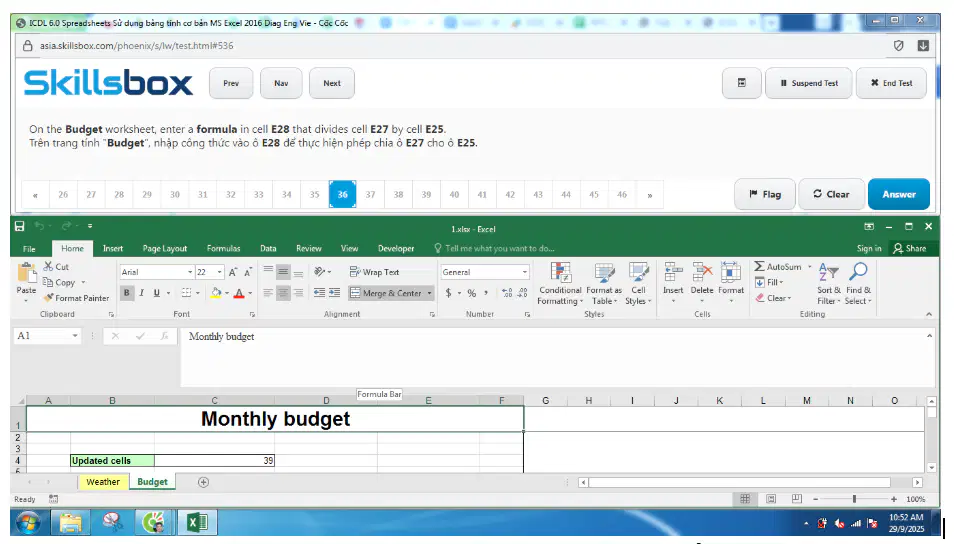The image size is (954, 544).
Task: Click Insert cells icon
Action: [x=673, y=273]
